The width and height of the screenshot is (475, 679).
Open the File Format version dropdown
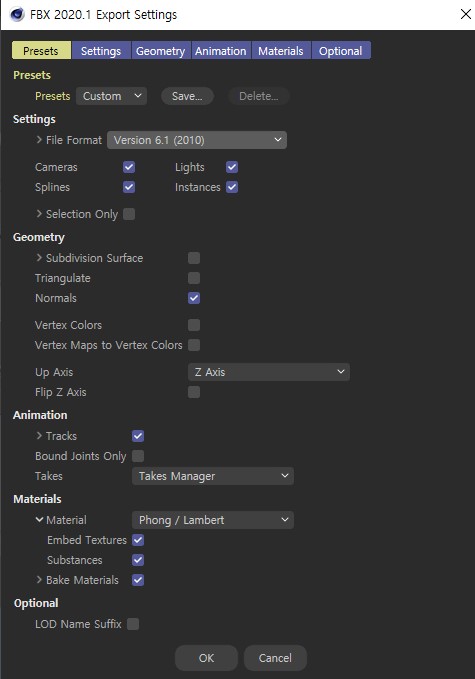(197, 140)
